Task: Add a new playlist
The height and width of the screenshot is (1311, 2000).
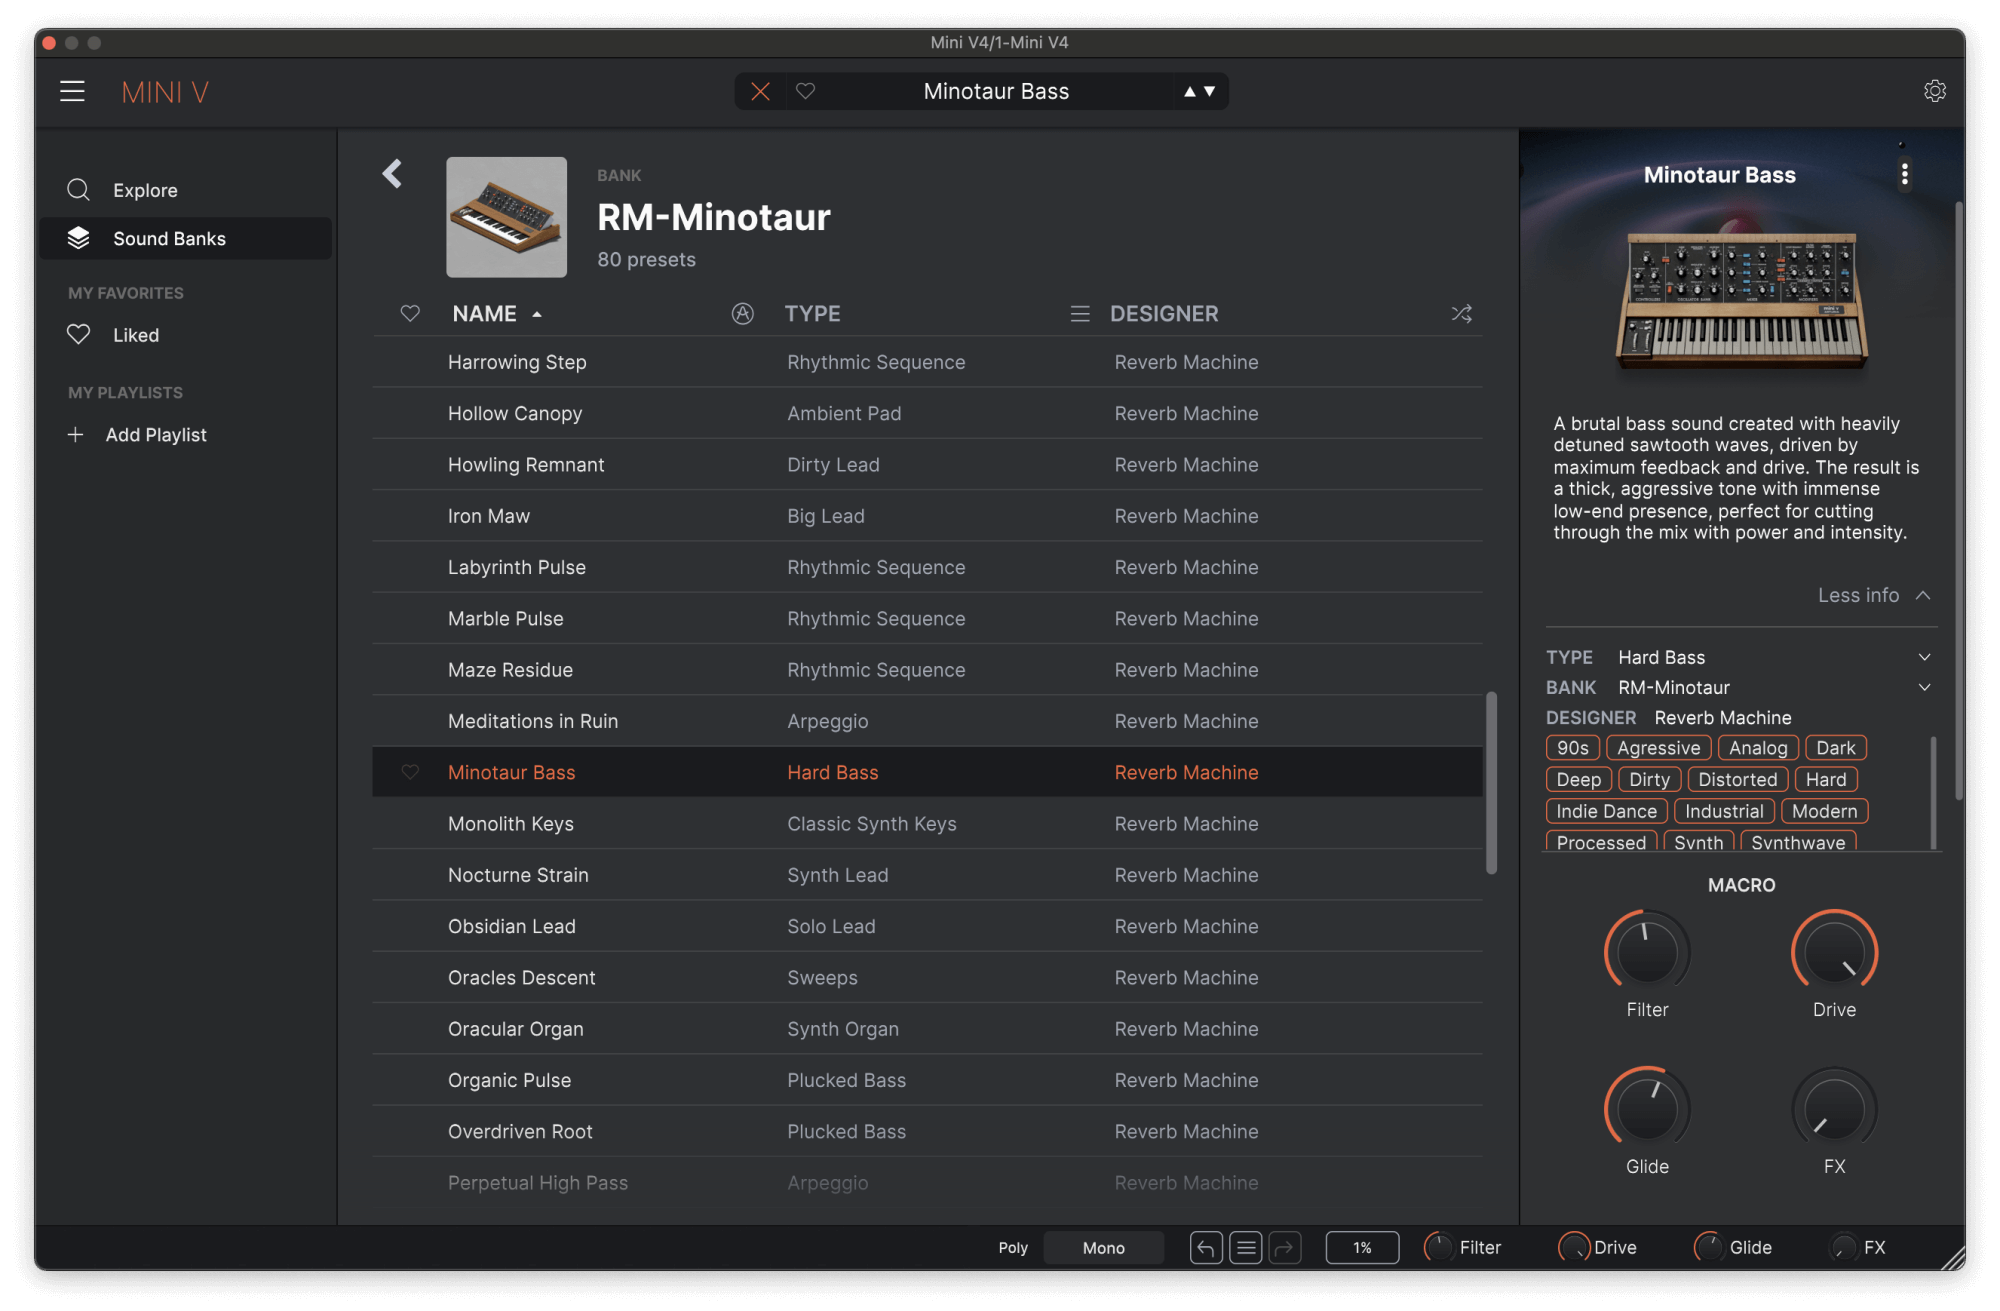Action: point(156,434)
